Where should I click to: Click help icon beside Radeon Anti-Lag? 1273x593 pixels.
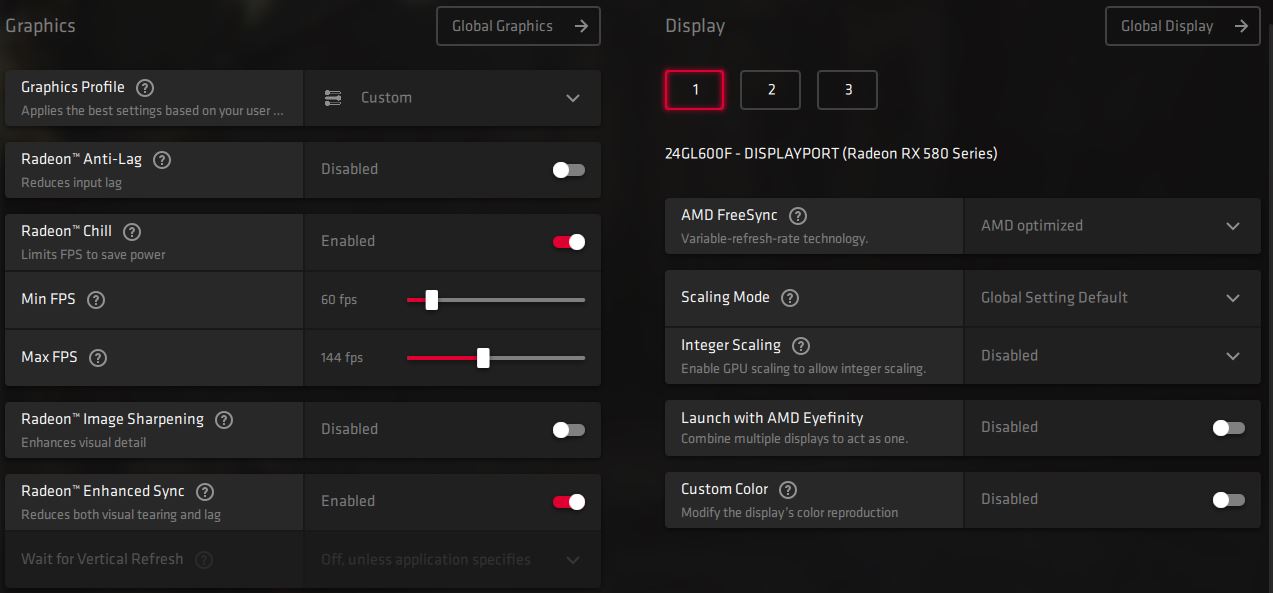162,160
